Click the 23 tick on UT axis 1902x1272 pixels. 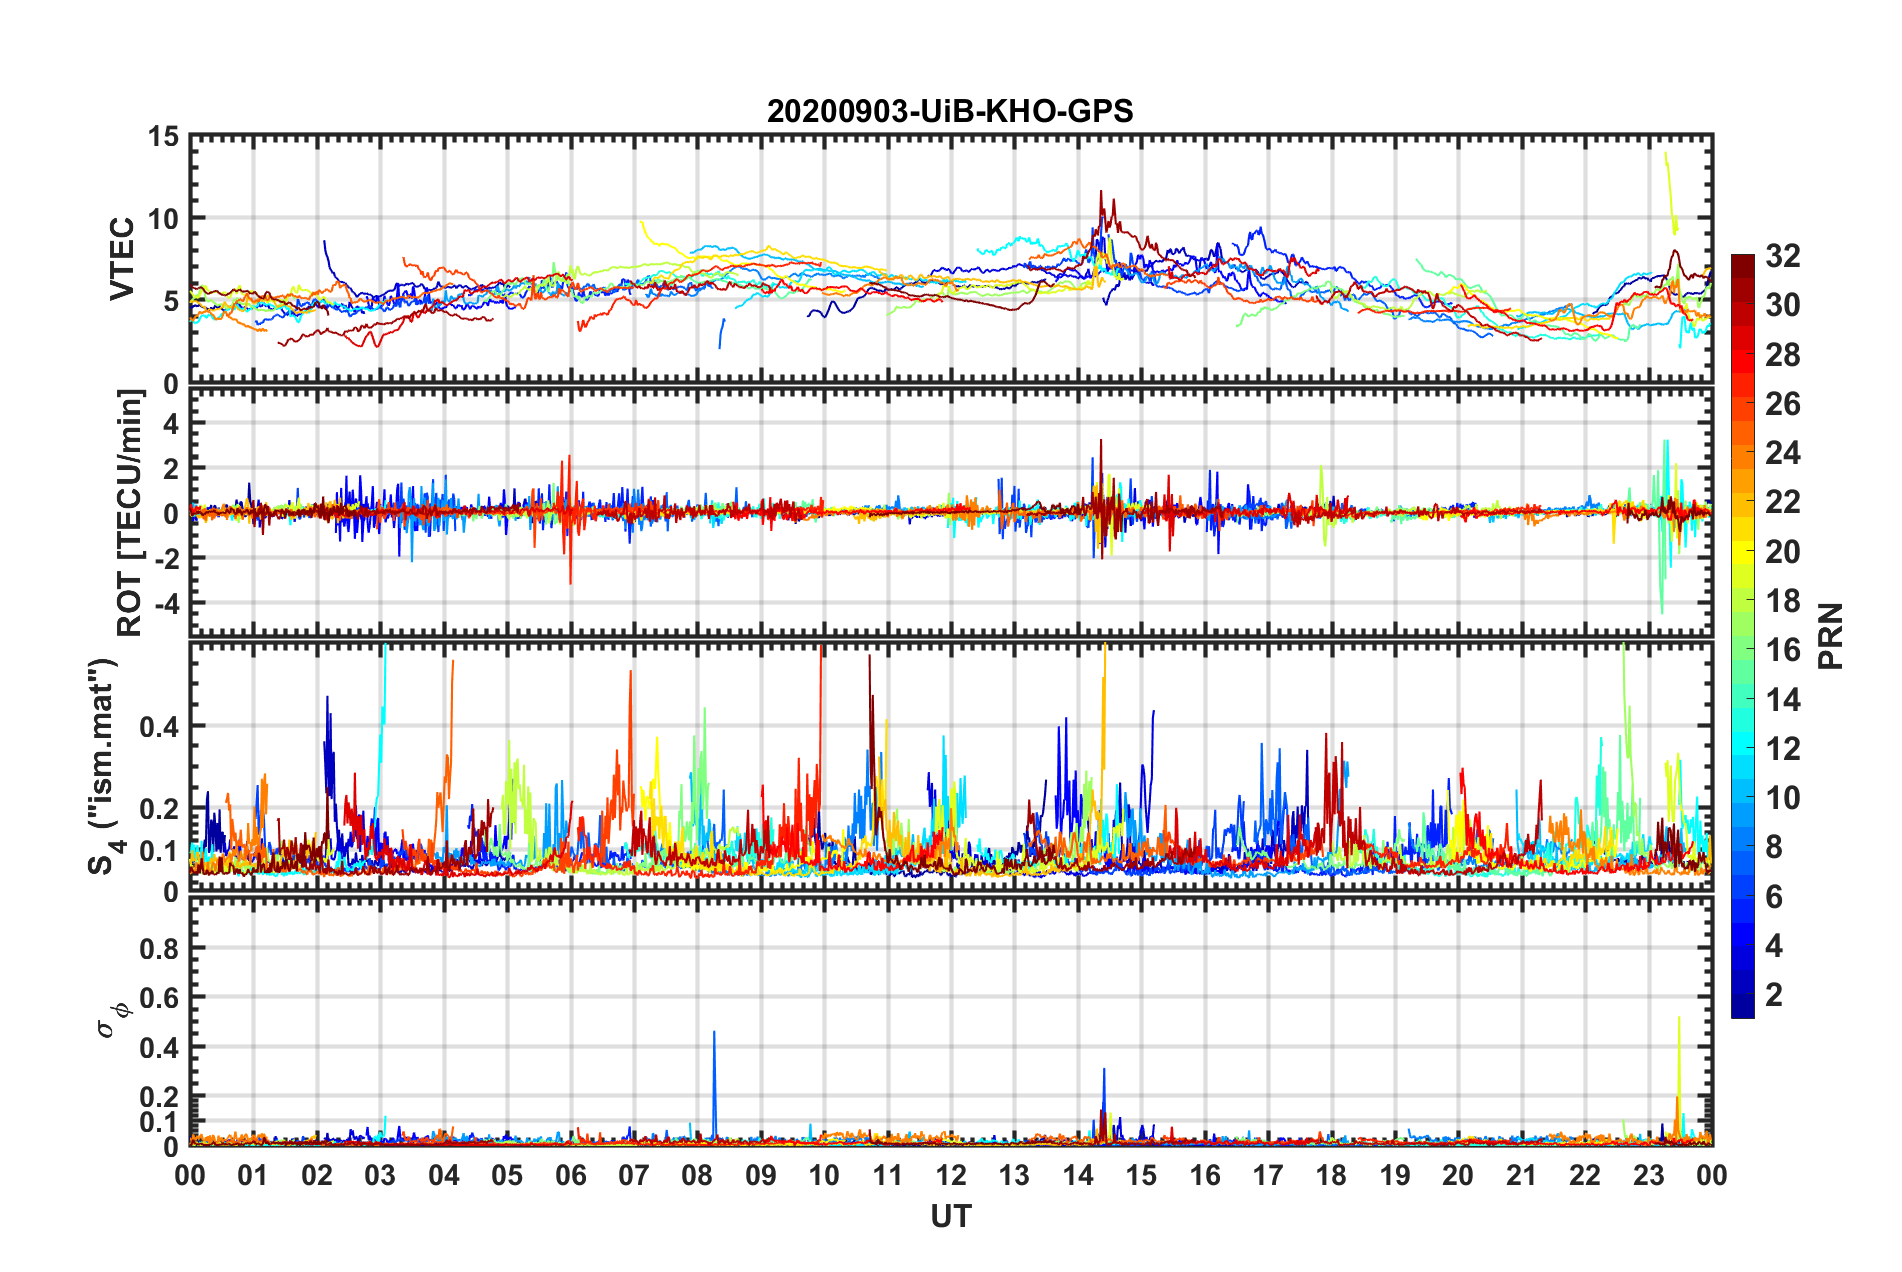pos(1648,1176)
